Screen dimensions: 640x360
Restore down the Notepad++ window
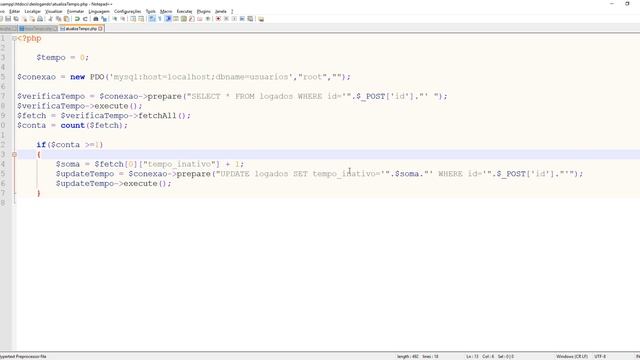pos(627,4)
